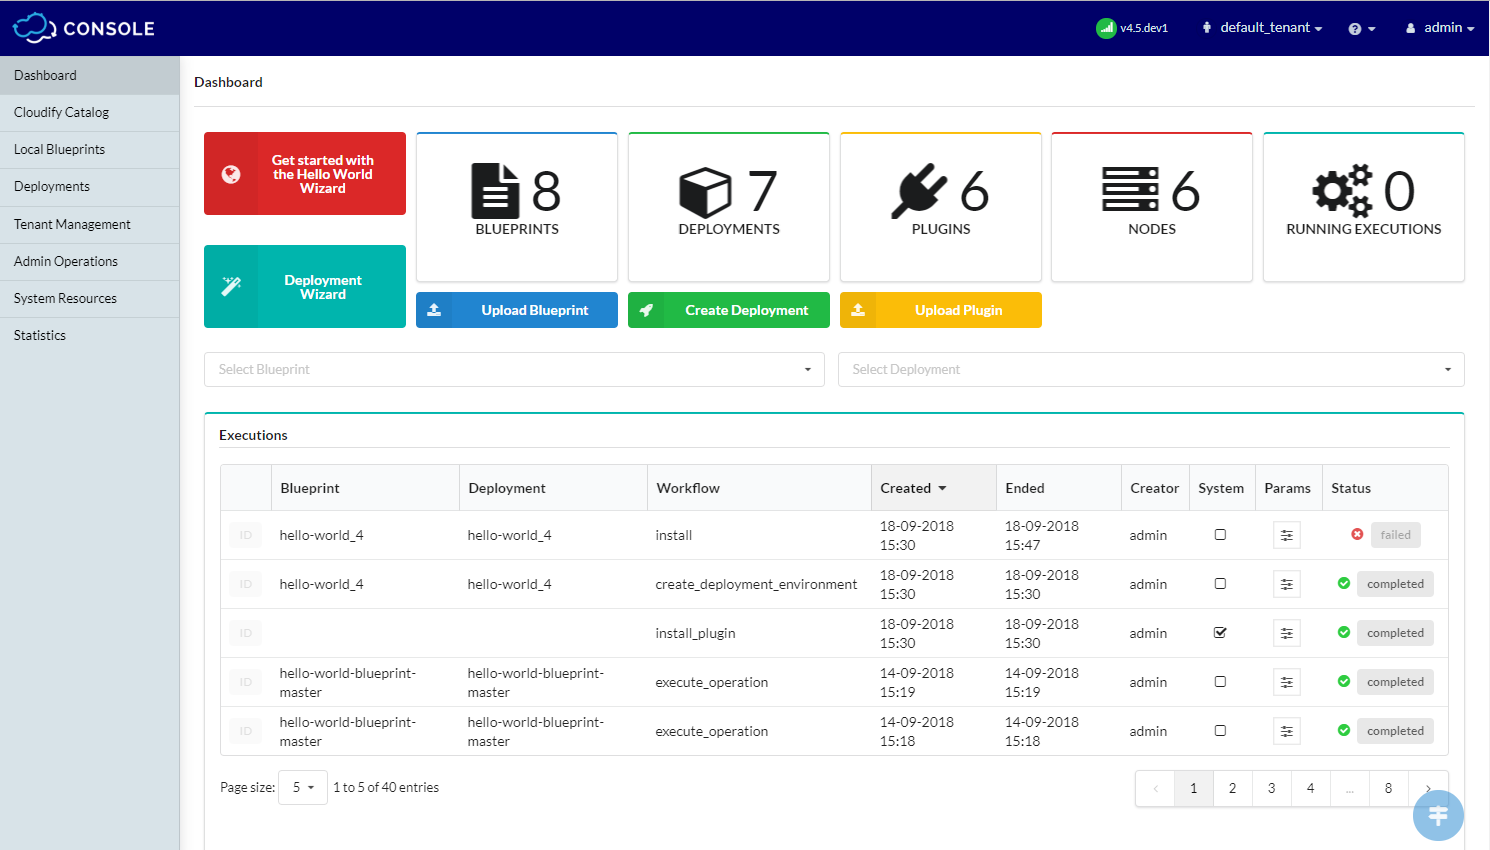Screen dimensions: 1490x850
Task: Click the magic wand icon on Deployment Wizard
Action: 231,287
